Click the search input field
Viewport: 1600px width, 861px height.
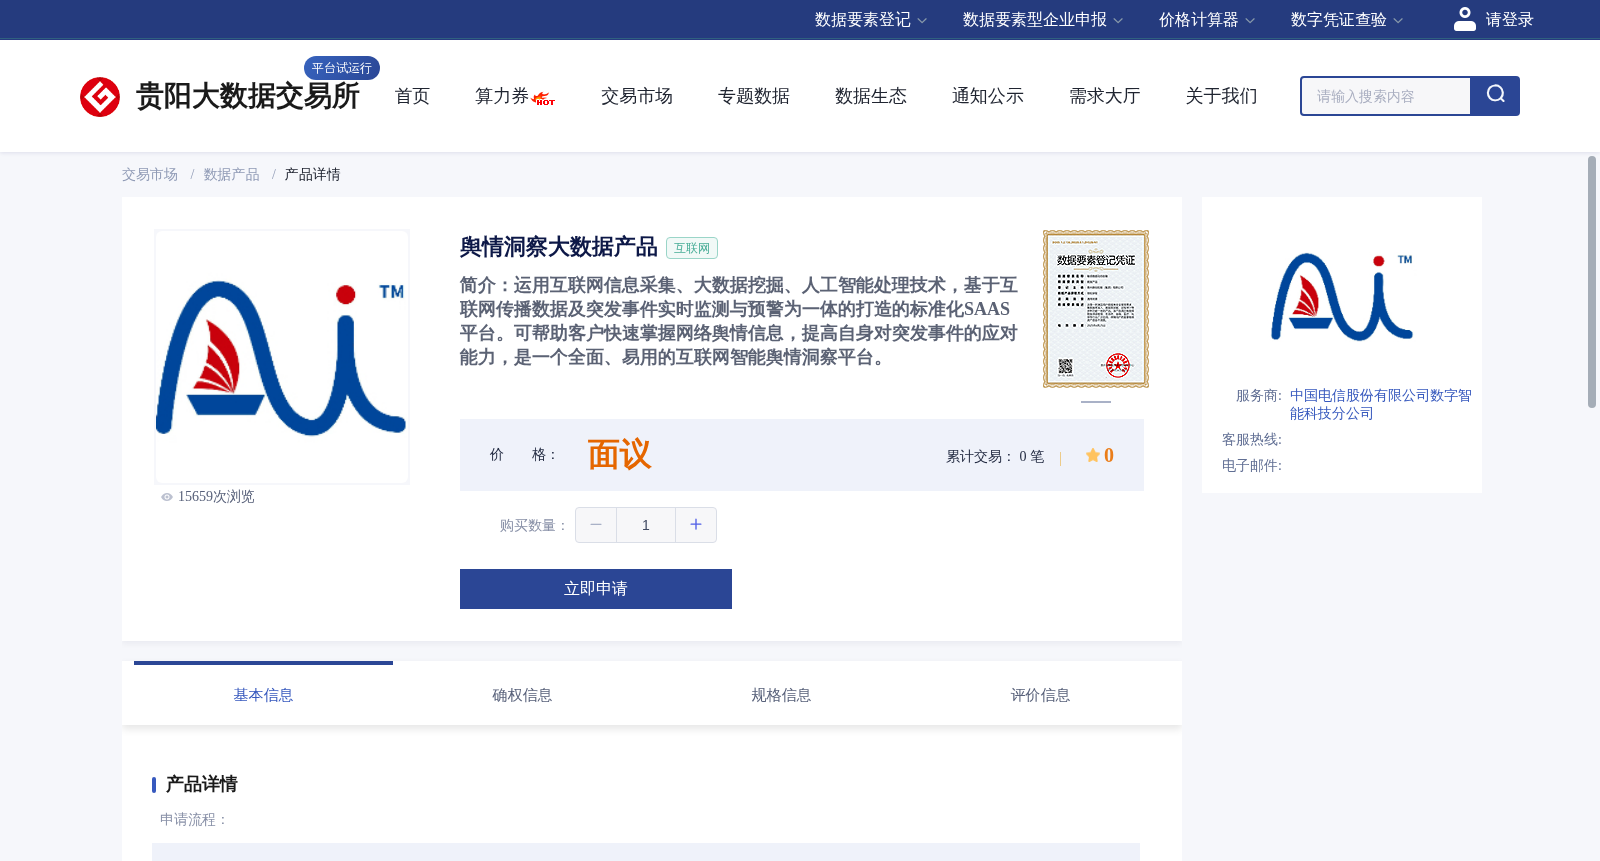click(x=1386, y=96)
